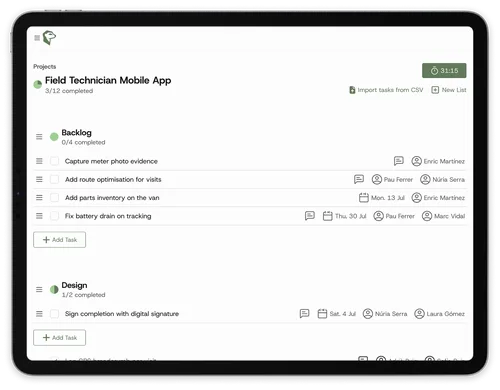Go to Projects breadcrumb
500x390 pixels.
tap(45, 67)
